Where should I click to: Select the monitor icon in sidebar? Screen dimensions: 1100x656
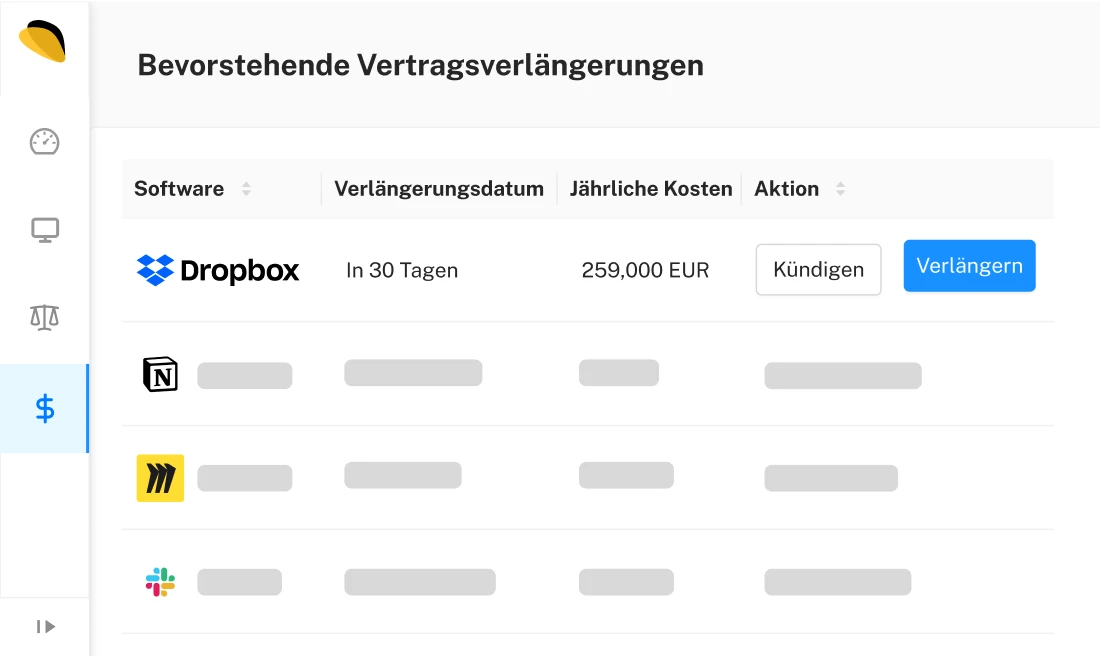tap(44, 231)
